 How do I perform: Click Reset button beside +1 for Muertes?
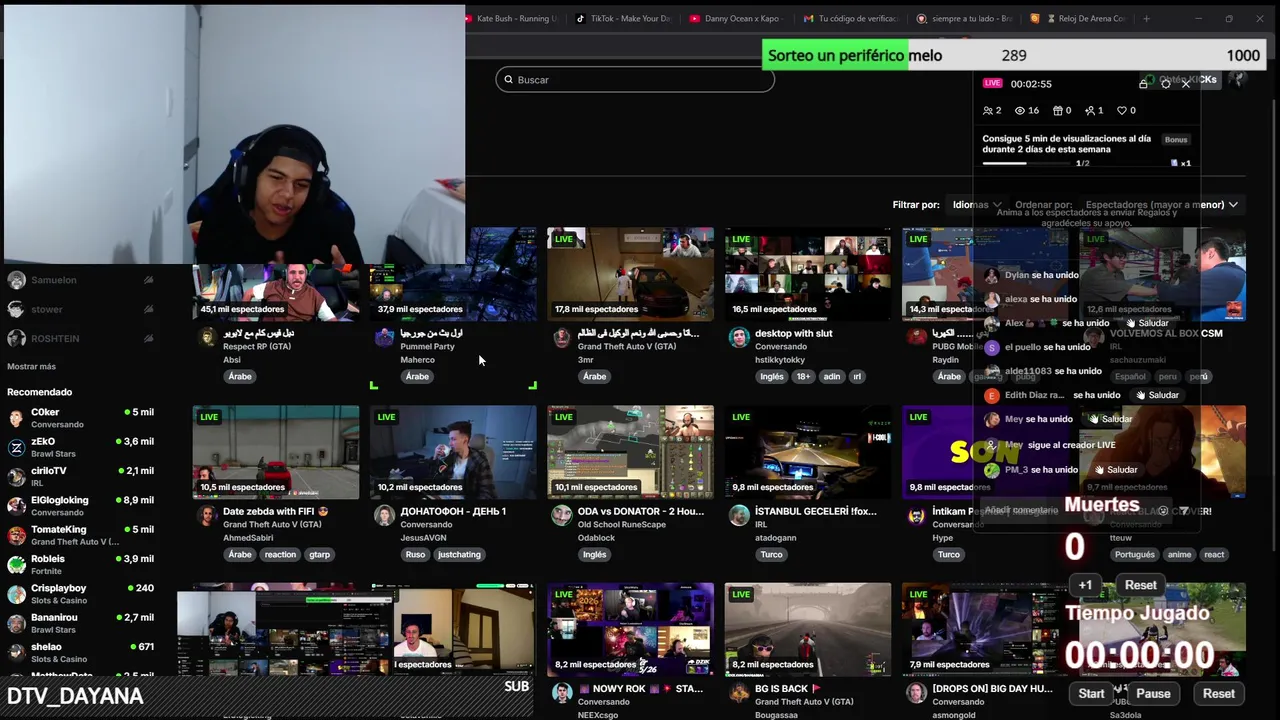[1140, 585]
